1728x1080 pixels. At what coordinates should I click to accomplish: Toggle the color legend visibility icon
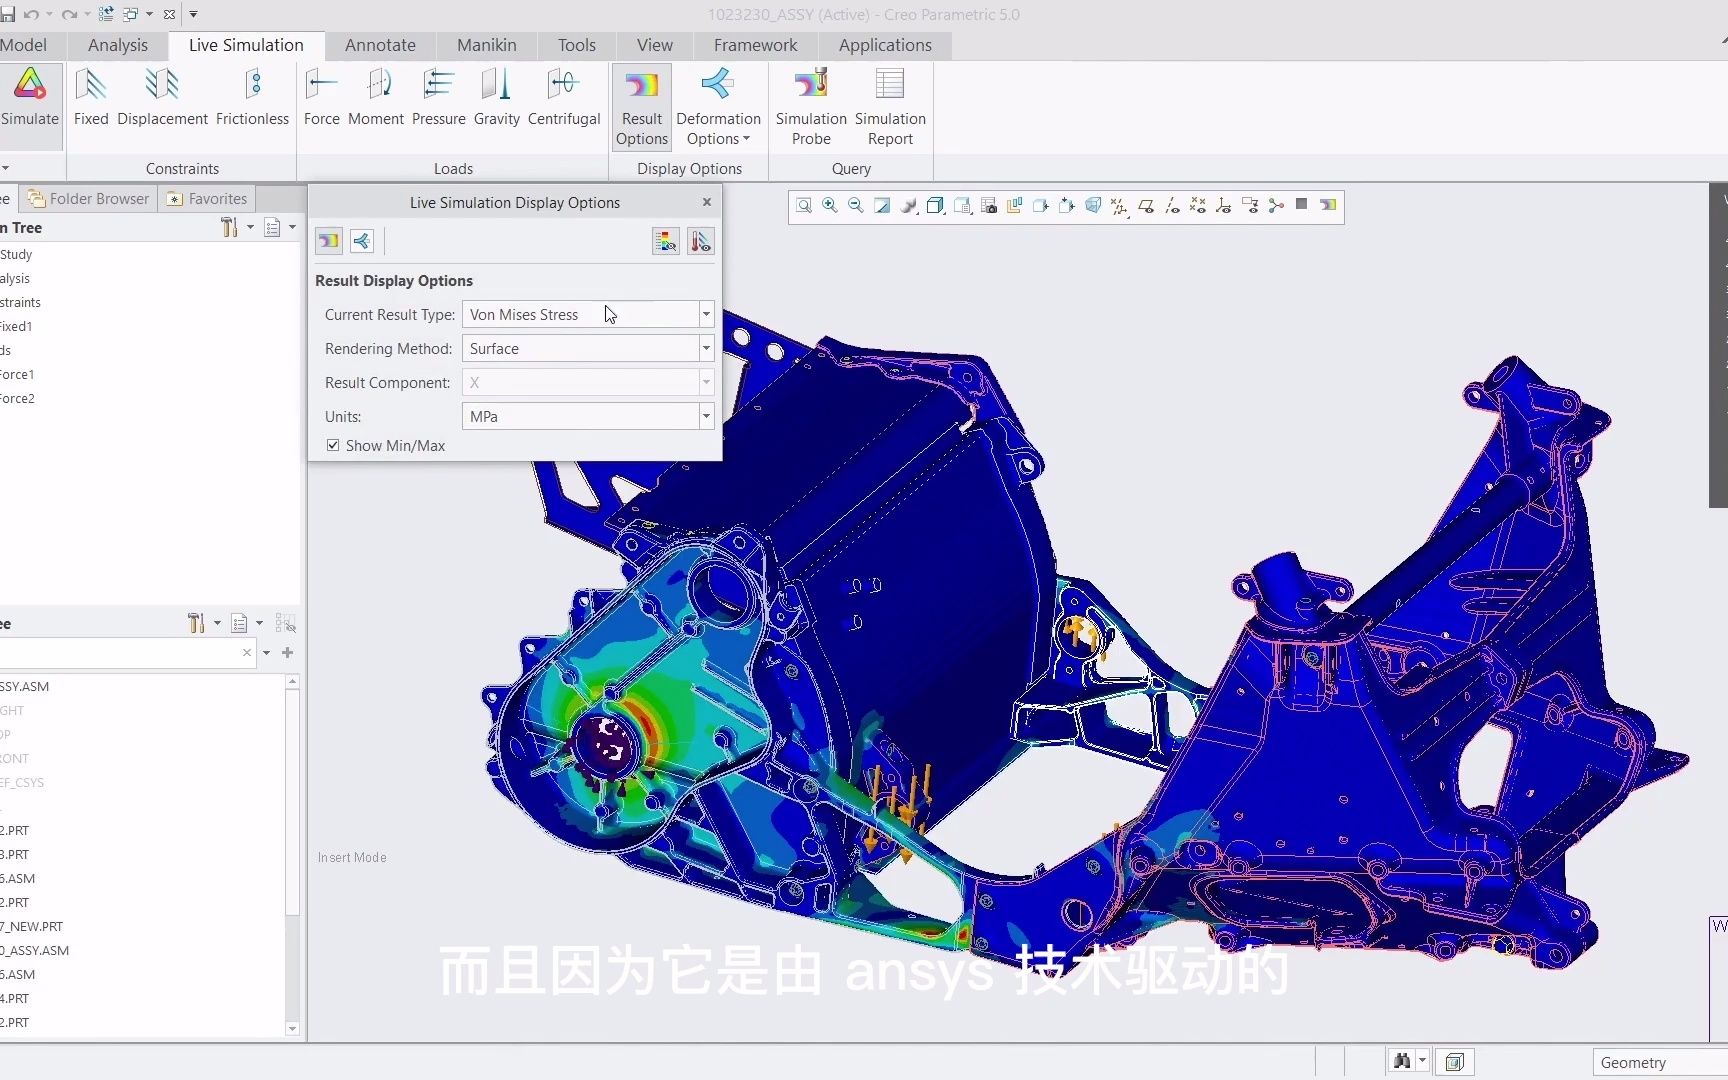click(x=665, y=240)
